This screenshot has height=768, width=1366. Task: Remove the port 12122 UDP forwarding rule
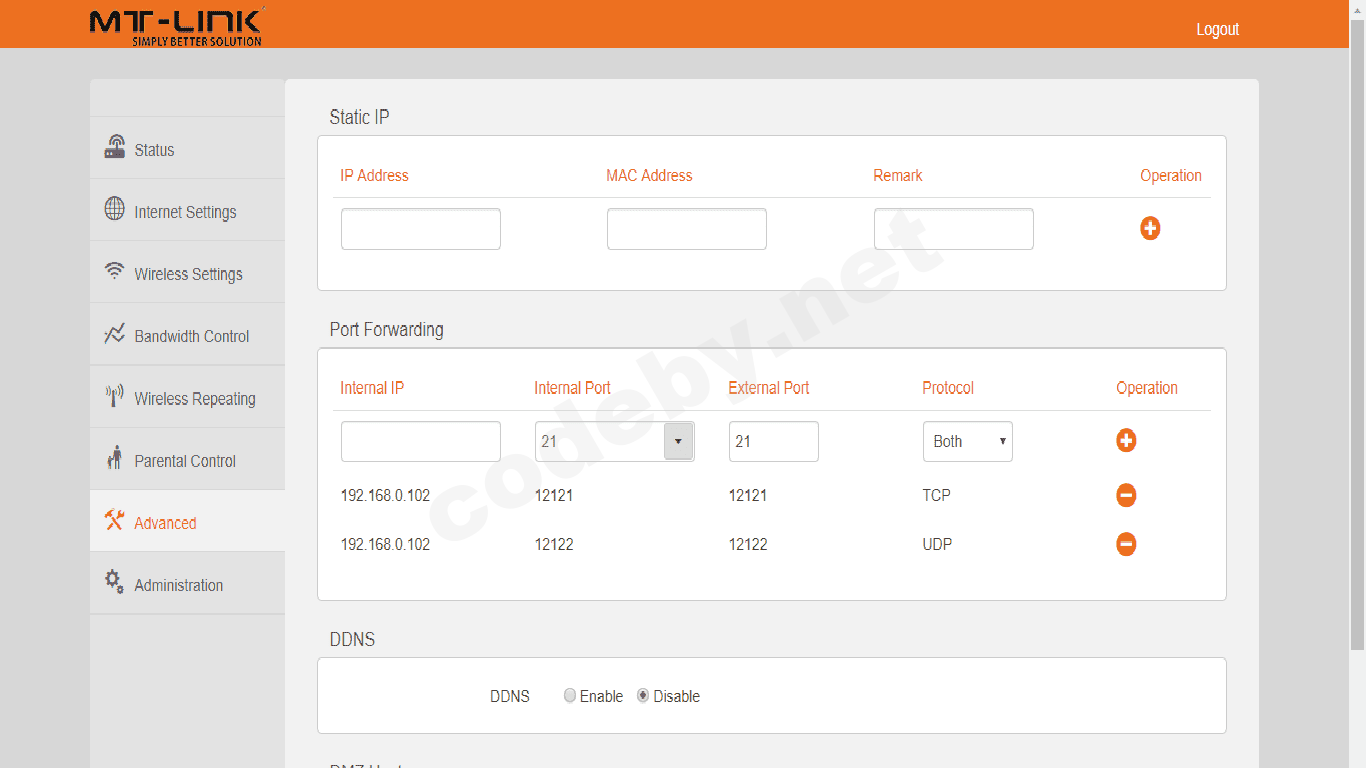point(1126,544)
